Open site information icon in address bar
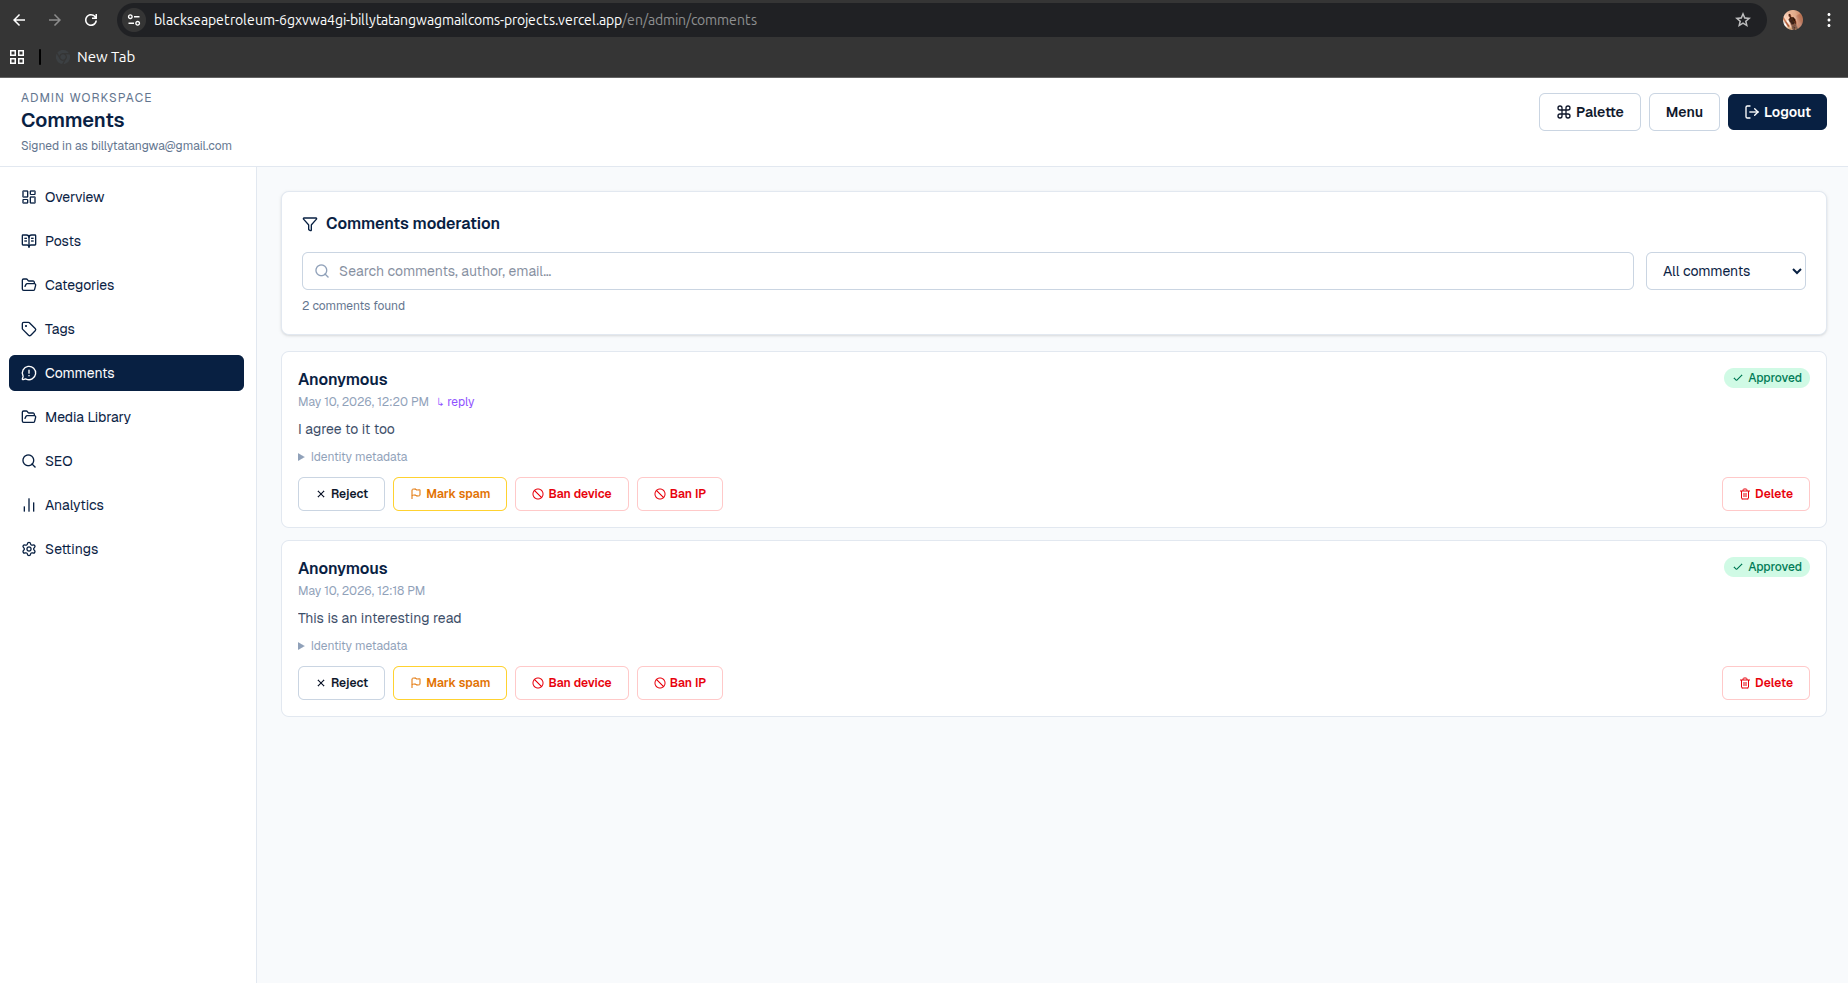The height and width of the screenshot is (983, 1848). coord(134,20)
